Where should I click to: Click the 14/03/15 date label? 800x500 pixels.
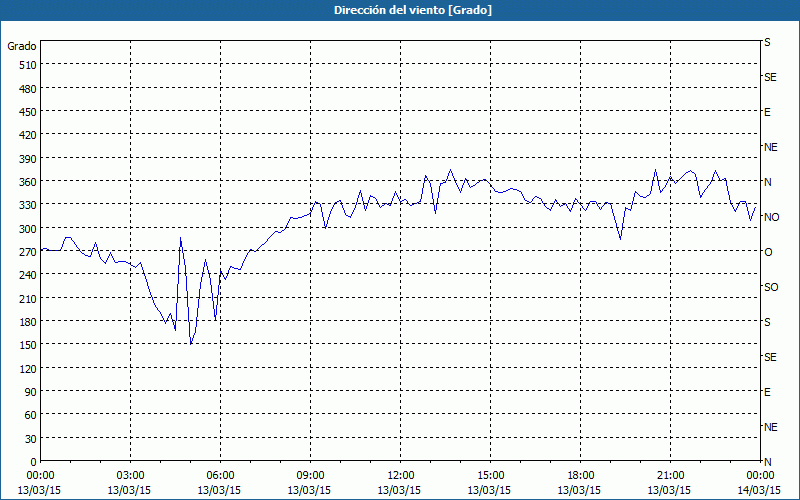[759, 490]
